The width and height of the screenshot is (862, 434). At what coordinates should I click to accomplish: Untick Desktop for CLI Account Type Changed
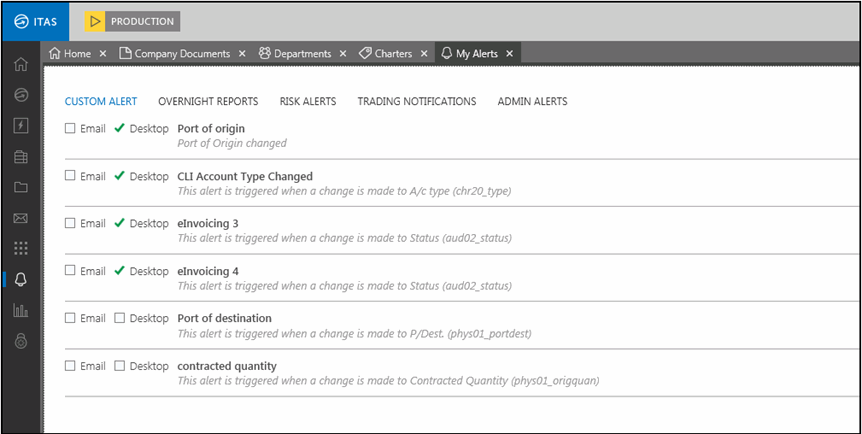(x=119, y=175)
